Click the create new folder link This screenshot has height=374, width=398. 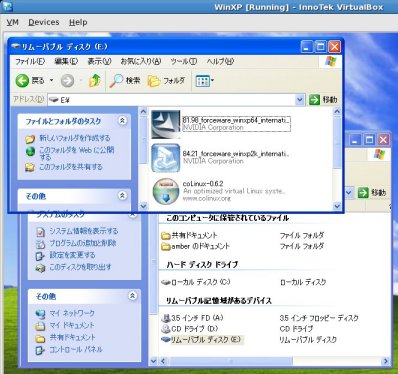click(75, 138)
